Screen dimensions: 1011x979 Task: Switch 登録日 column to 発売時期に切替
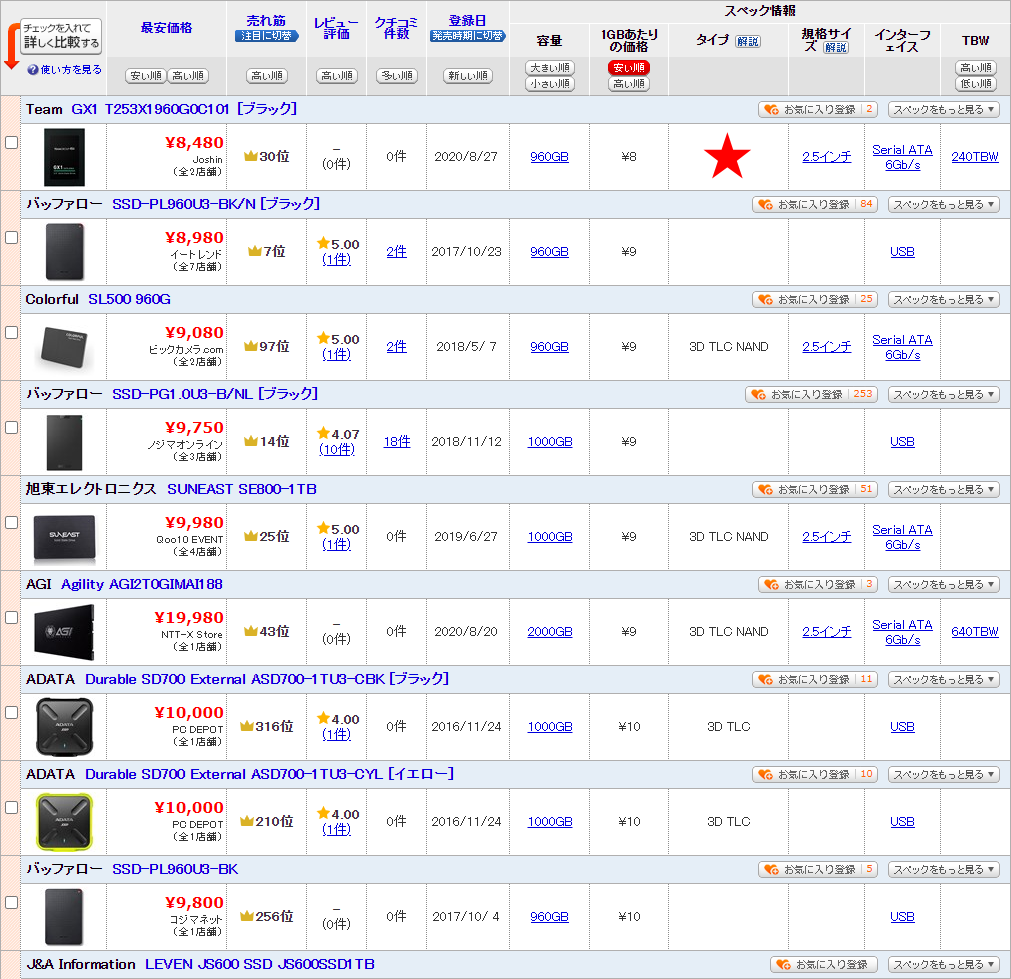click(467, 36)
